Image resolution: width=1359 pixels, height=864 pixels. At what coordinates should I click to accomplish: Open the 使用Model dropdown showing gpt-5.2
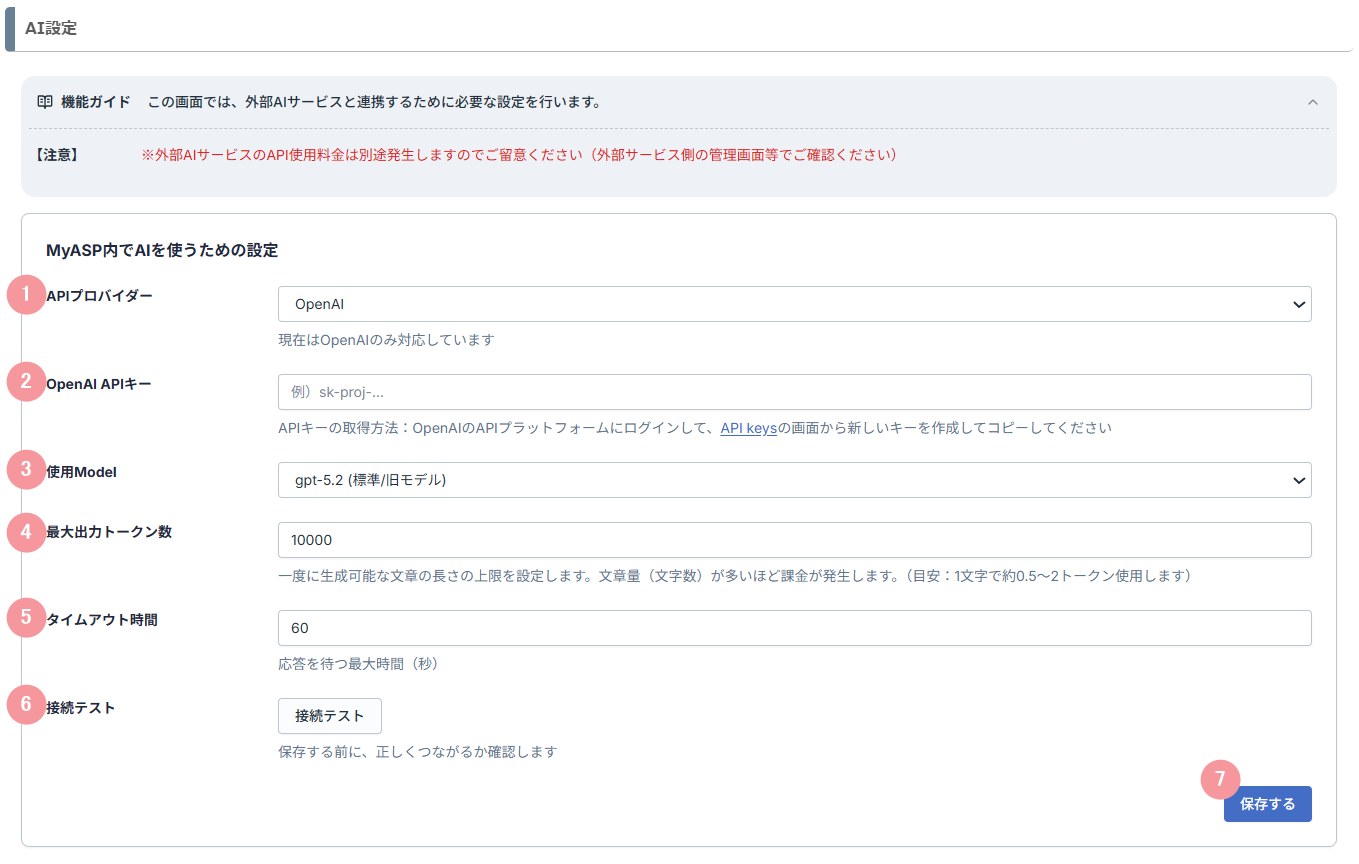coord(794,480)
